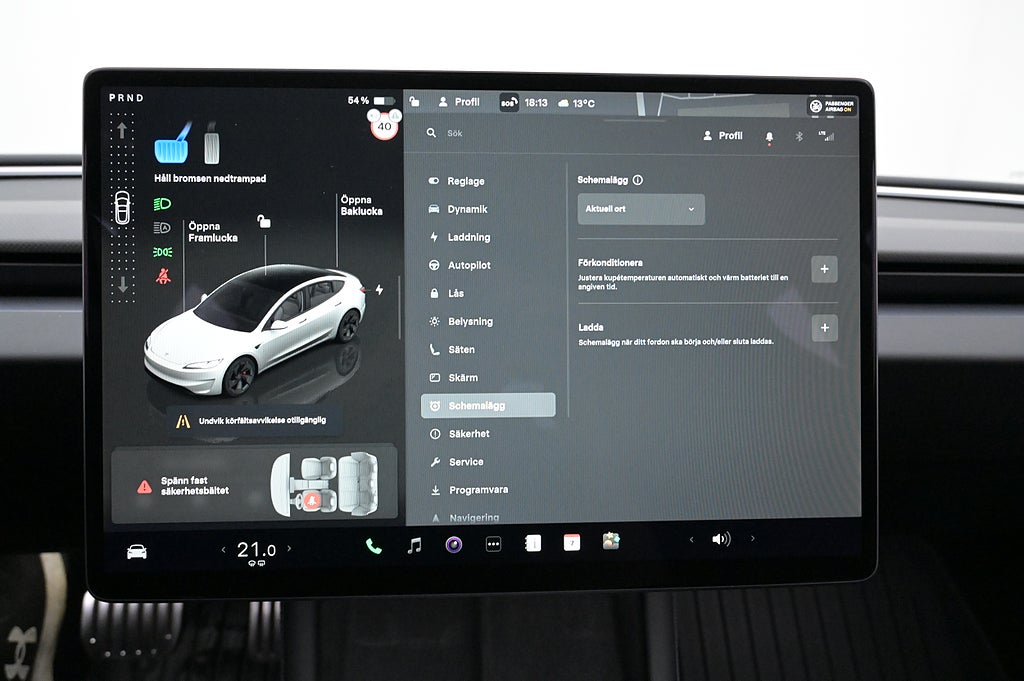Open the calendar app icon

point(571,542)
